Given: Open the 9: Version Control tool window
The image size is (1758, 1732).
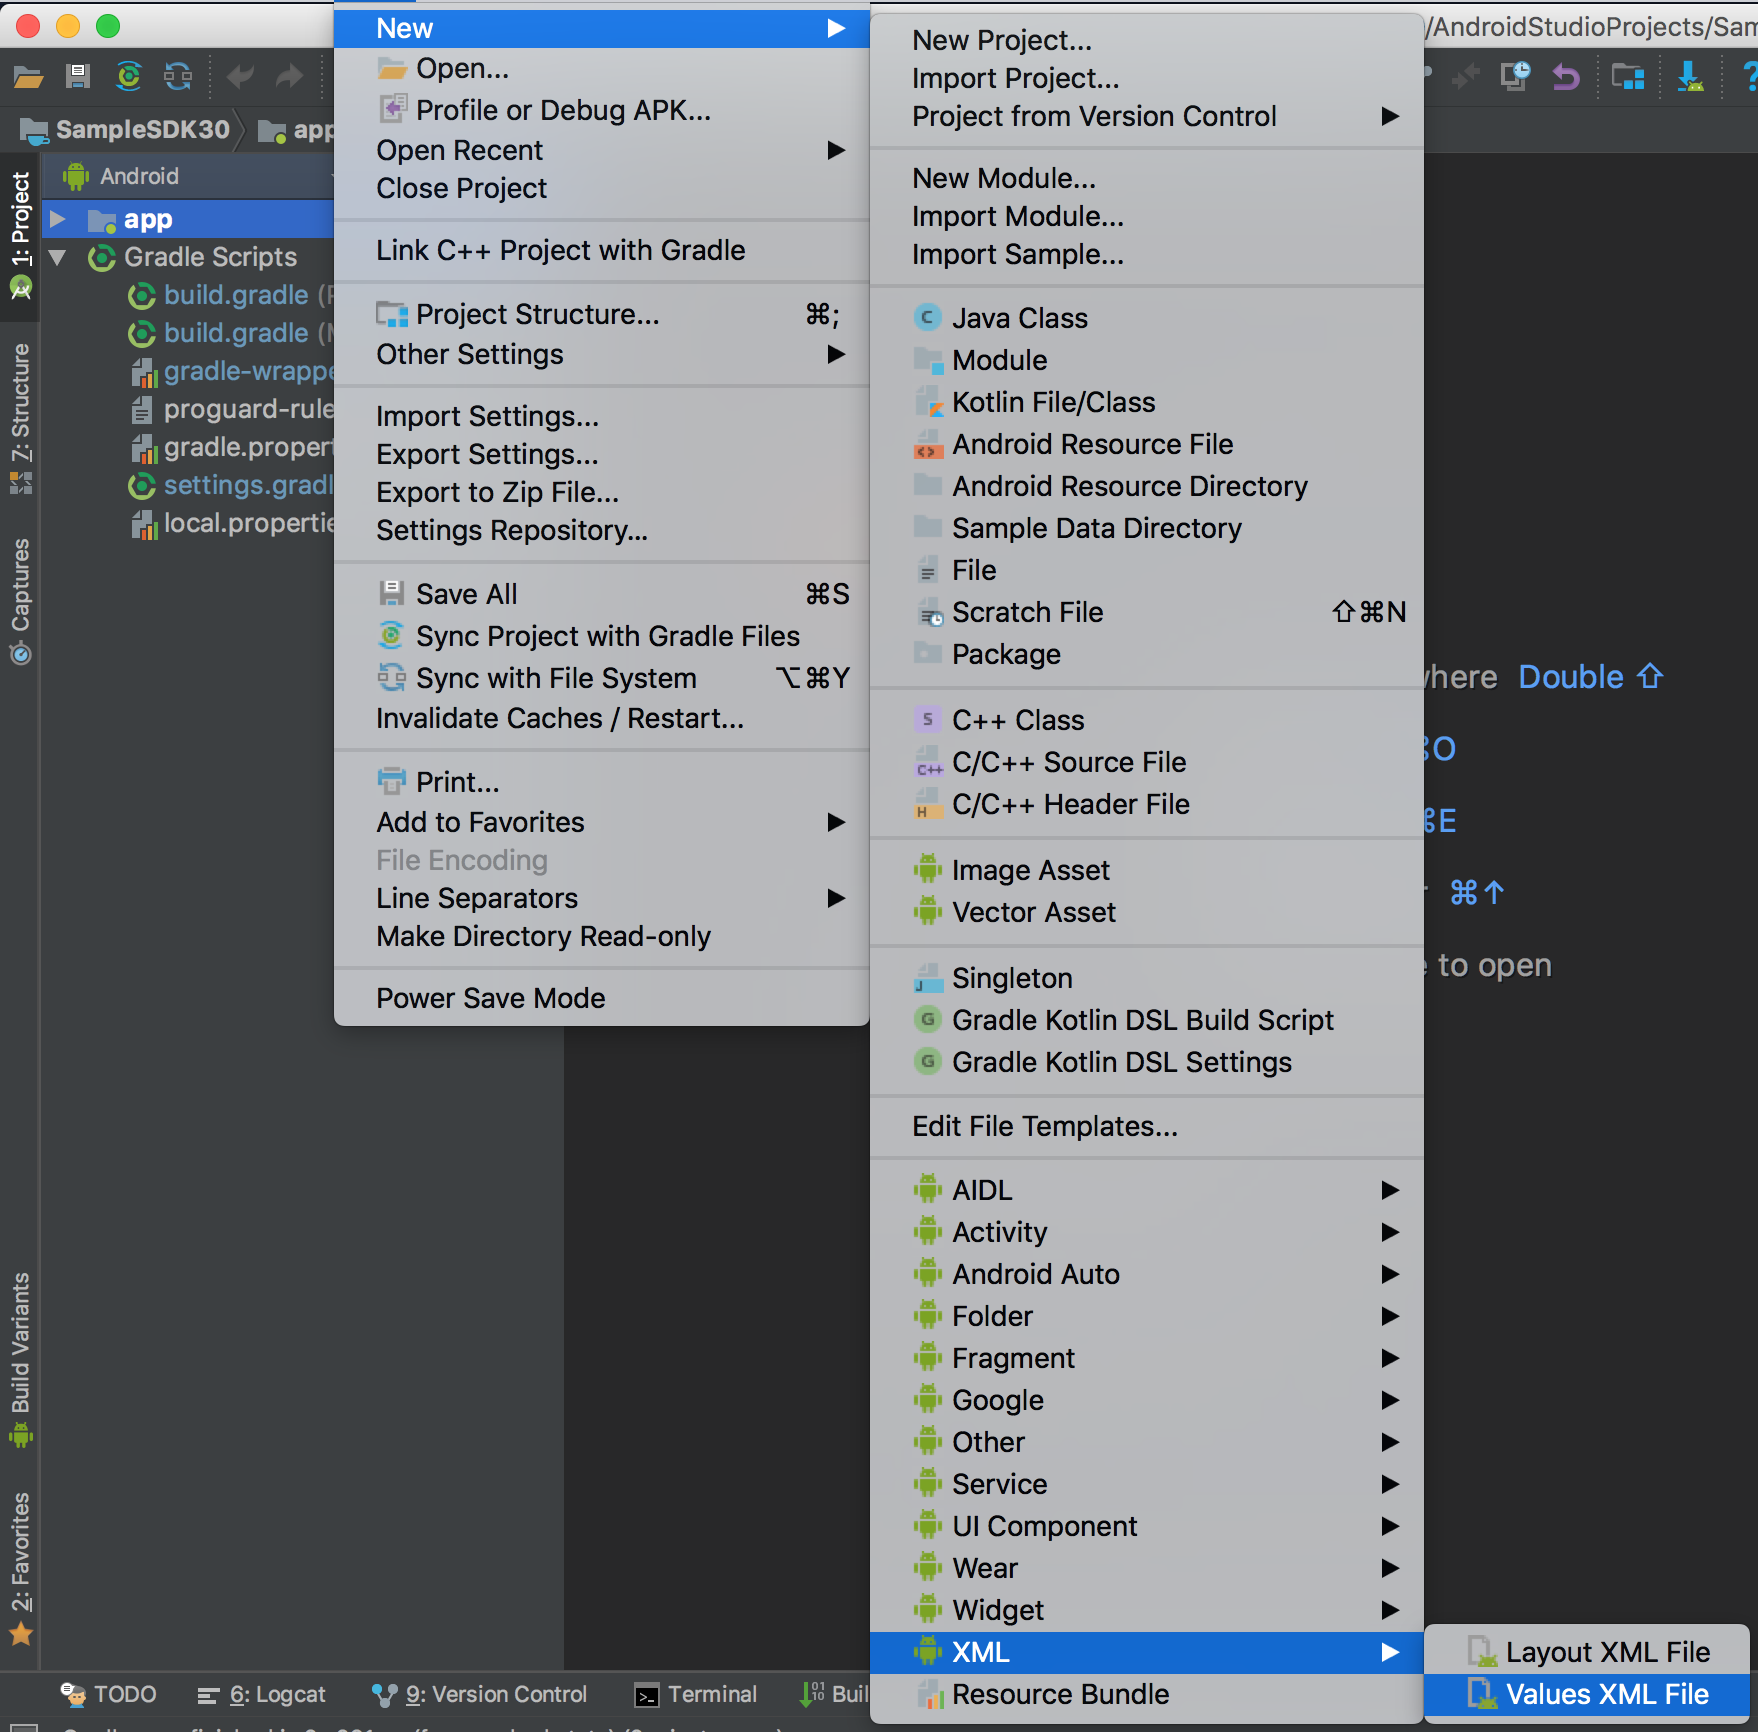Looking at the screenshot, I should [480, 1694].
